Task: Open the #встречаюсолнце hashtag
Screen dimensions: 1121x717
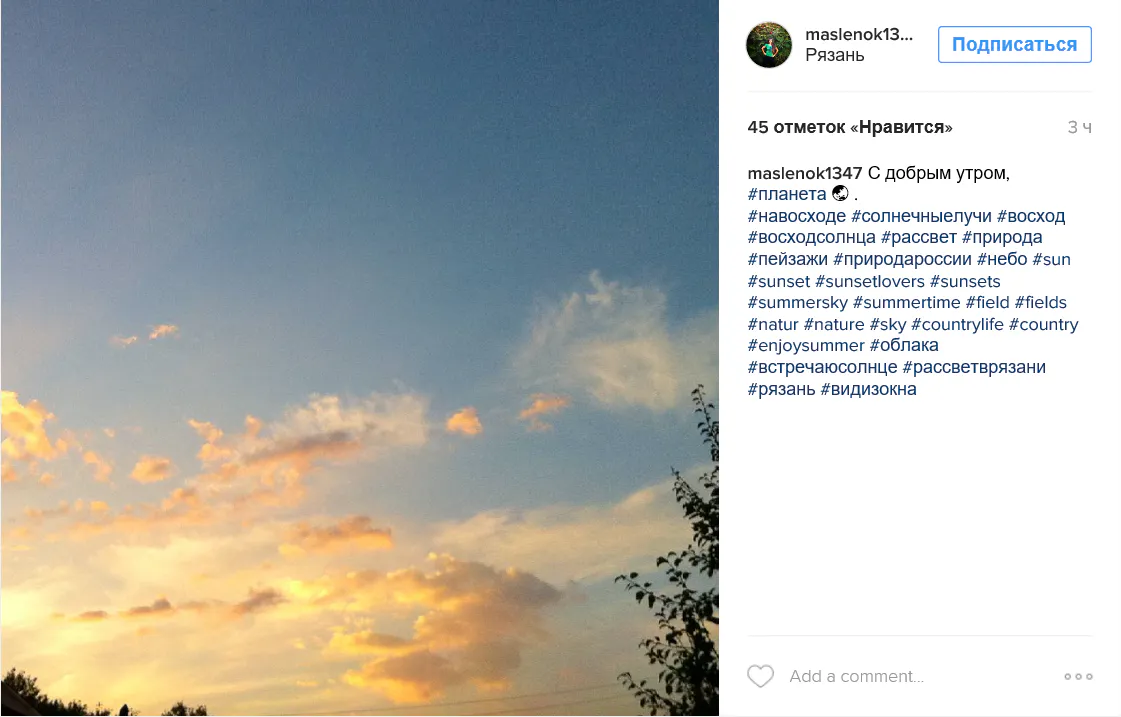Action: point(822,367)
